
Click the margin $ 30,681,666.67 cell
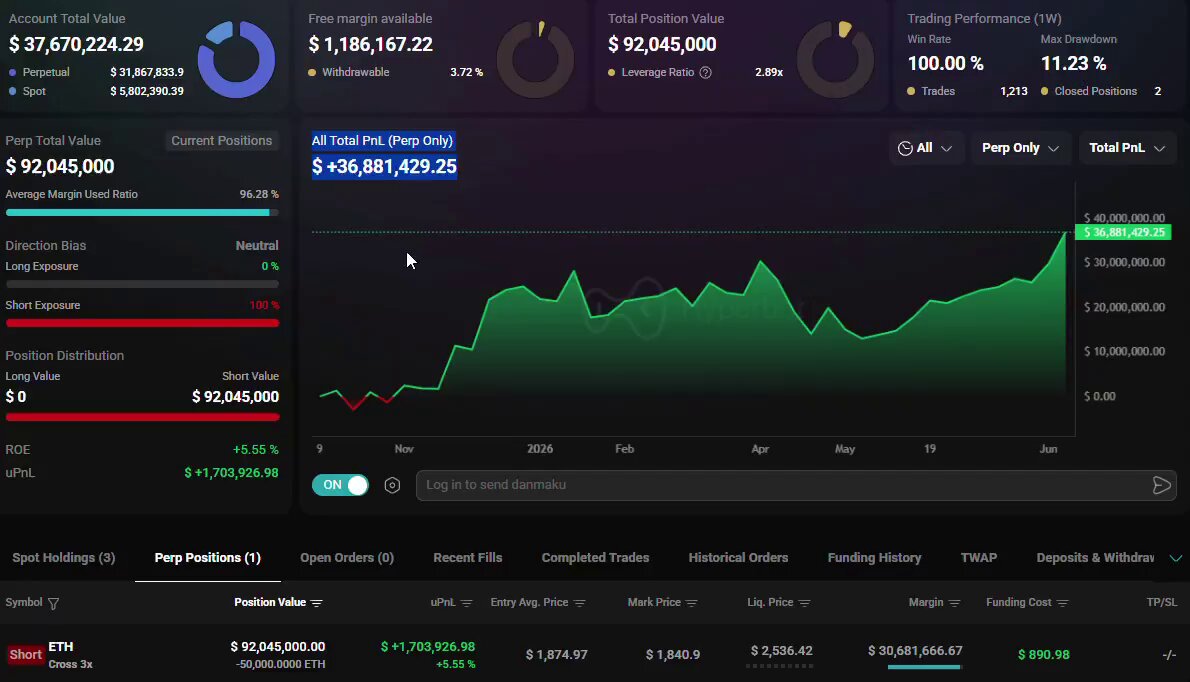click(x=915, y=652)
